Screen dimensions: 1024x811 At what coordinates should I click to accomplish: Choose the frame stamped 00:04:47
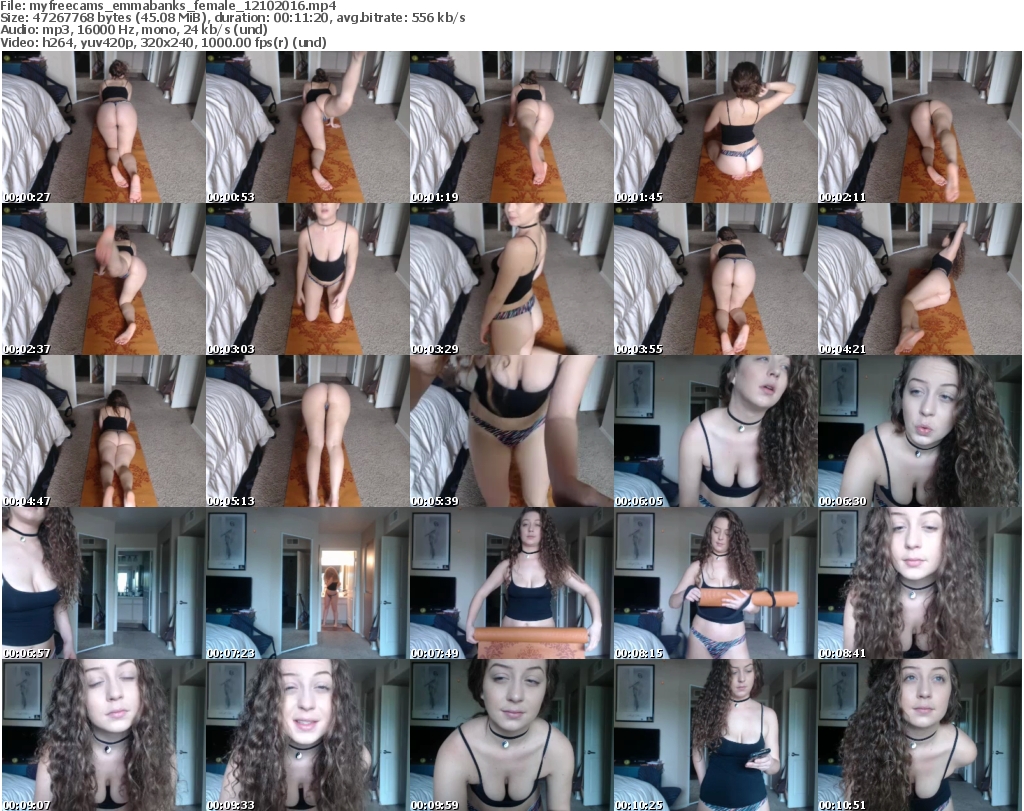103,432
